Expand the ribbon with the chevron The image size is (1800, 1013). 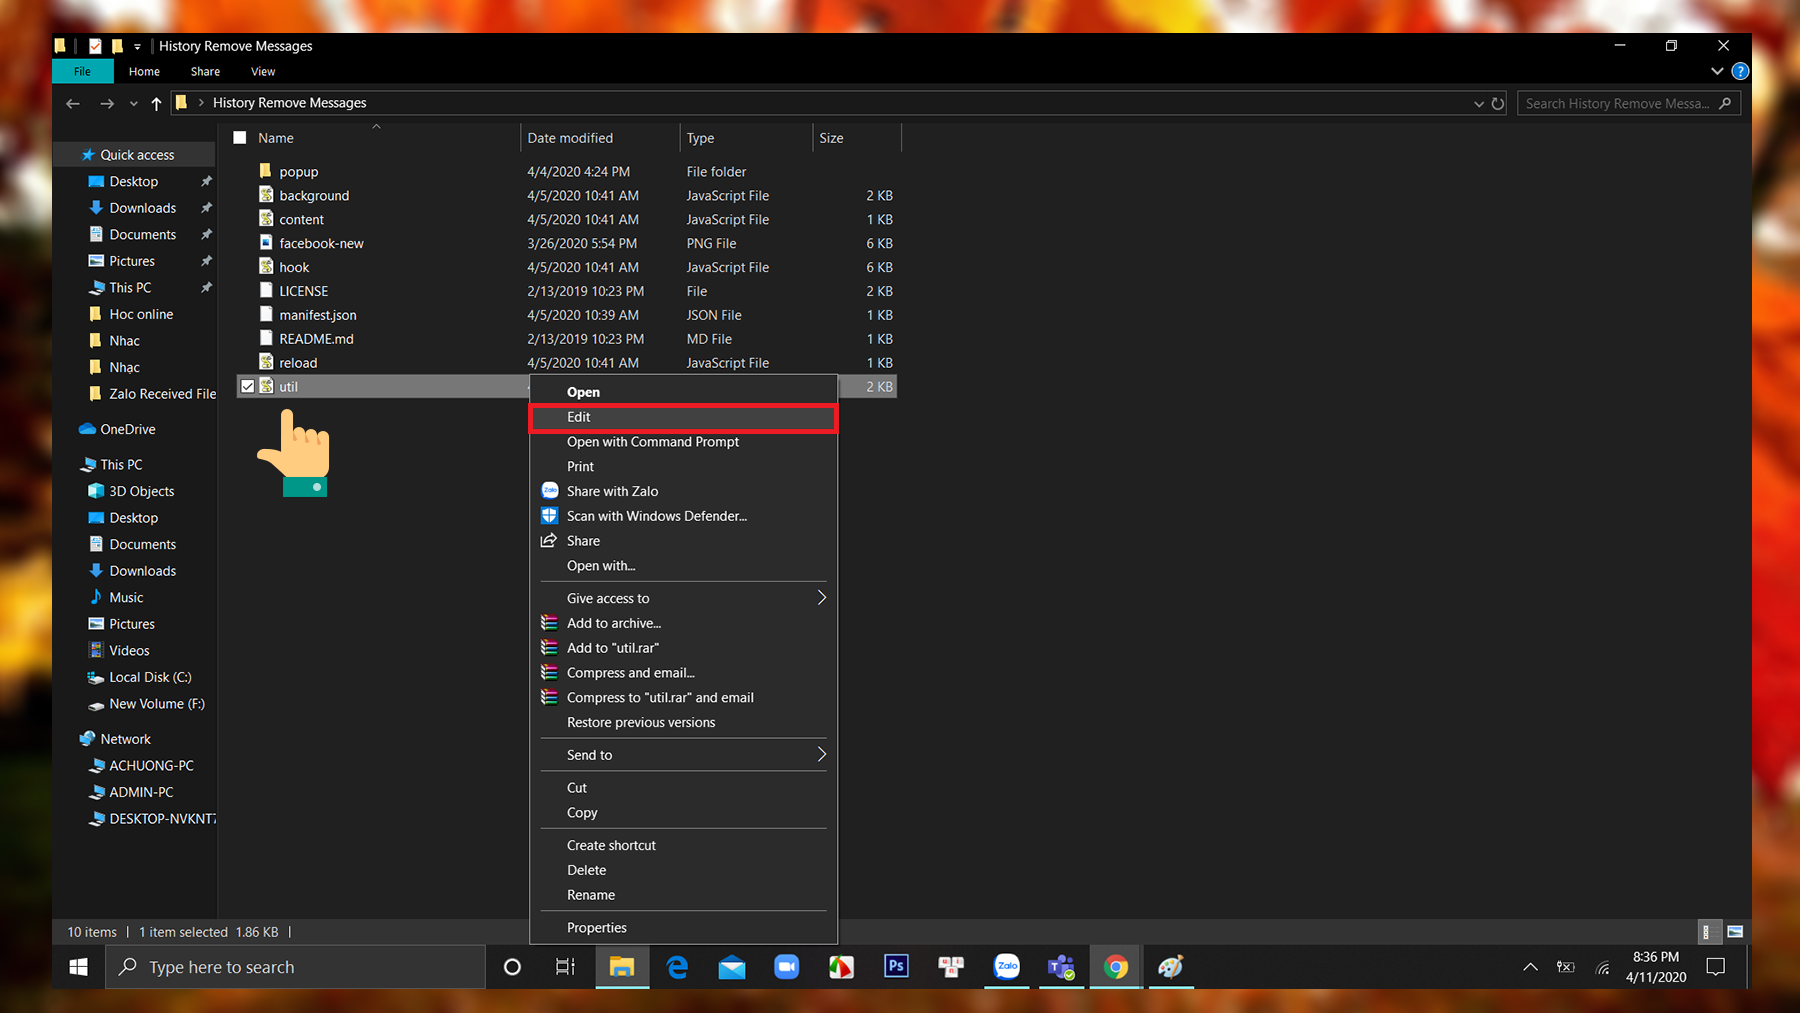coord(1717,71)
